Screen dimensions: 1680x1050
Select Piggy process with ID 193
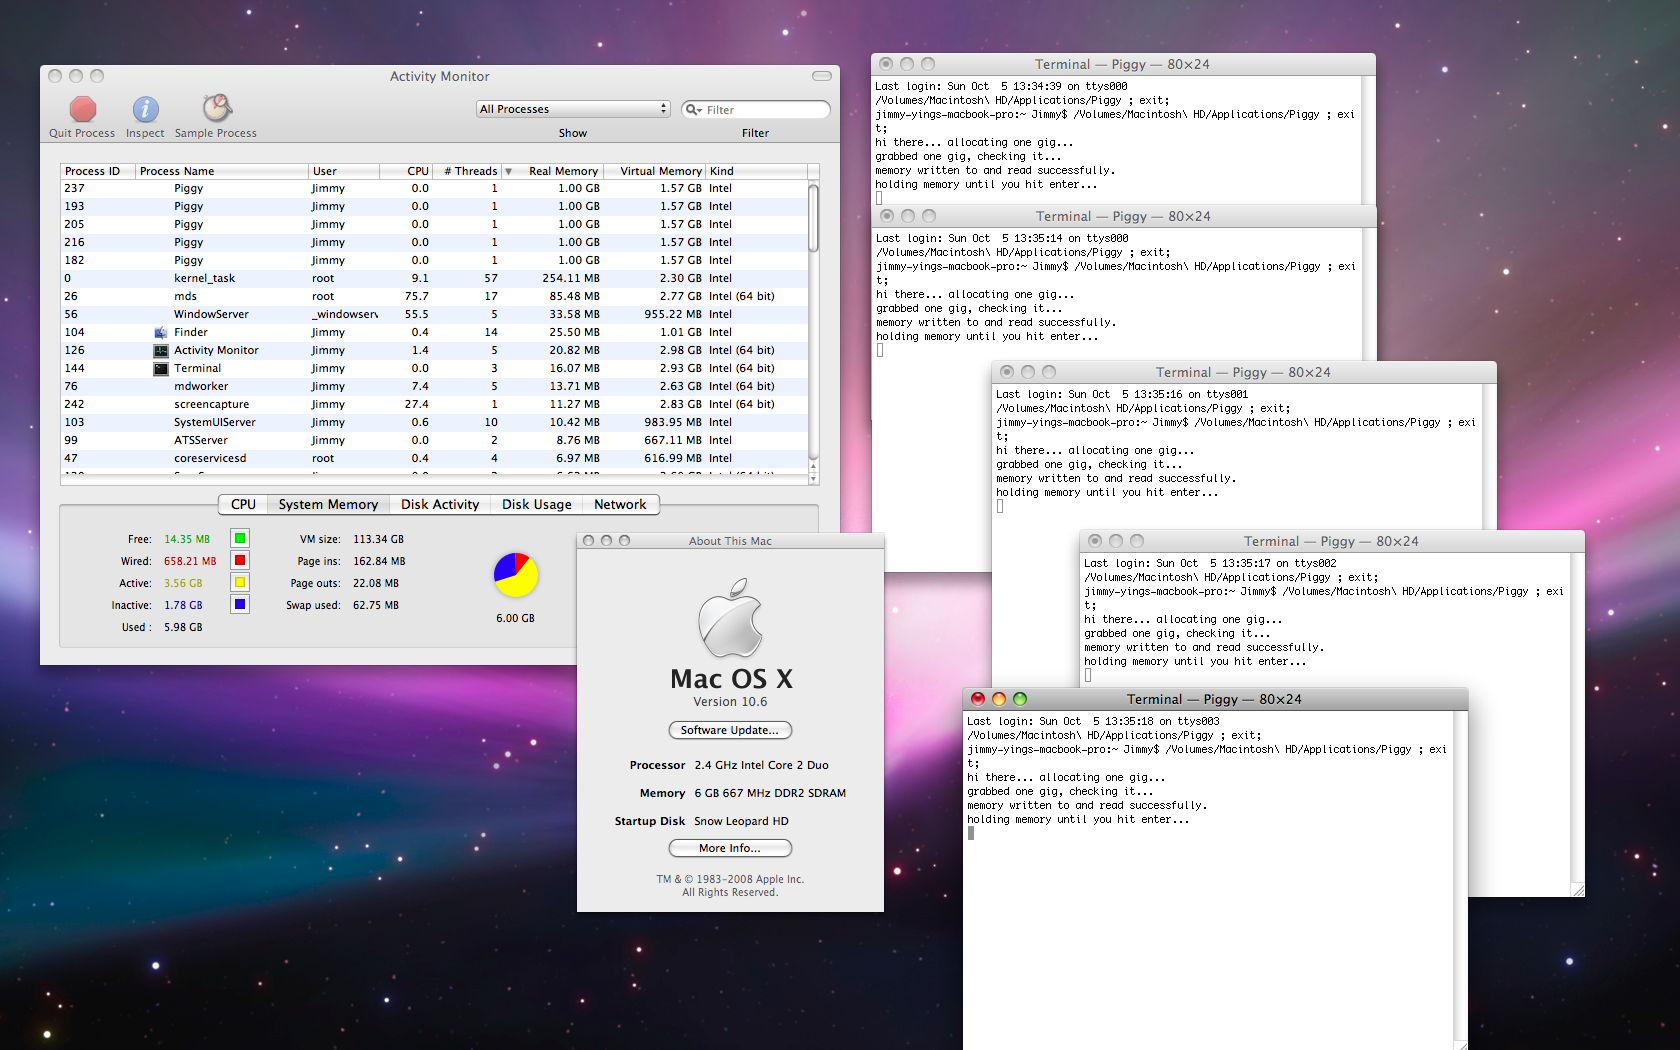click(434, 206)
